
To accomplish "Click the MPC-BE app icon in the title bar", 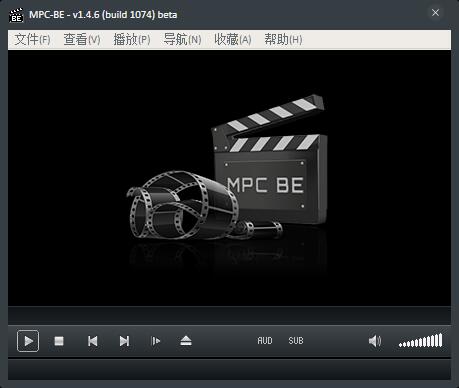I will click(16, 15).
